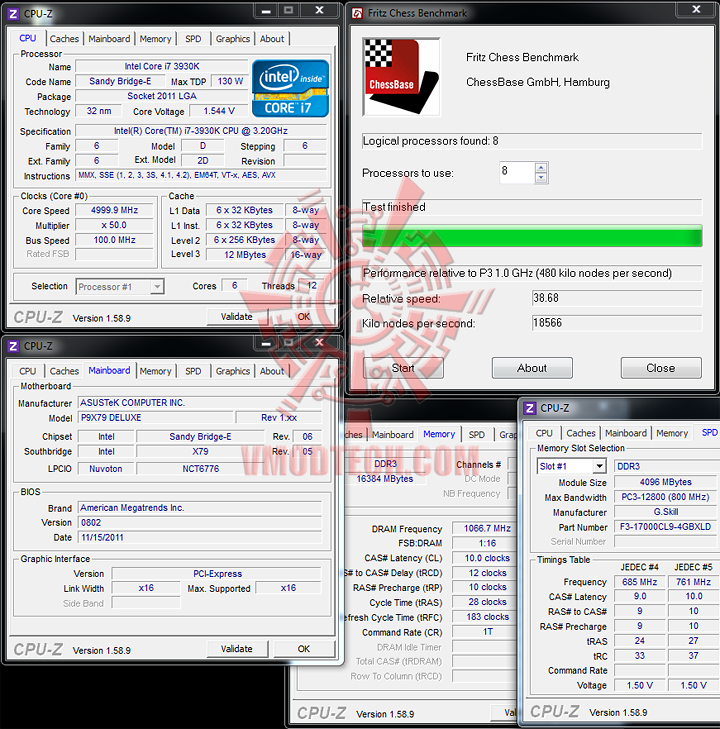Open the Processor #1 selection dropdown
The height and width of the screenshot is (729, 720).
[x=157, y=286]
